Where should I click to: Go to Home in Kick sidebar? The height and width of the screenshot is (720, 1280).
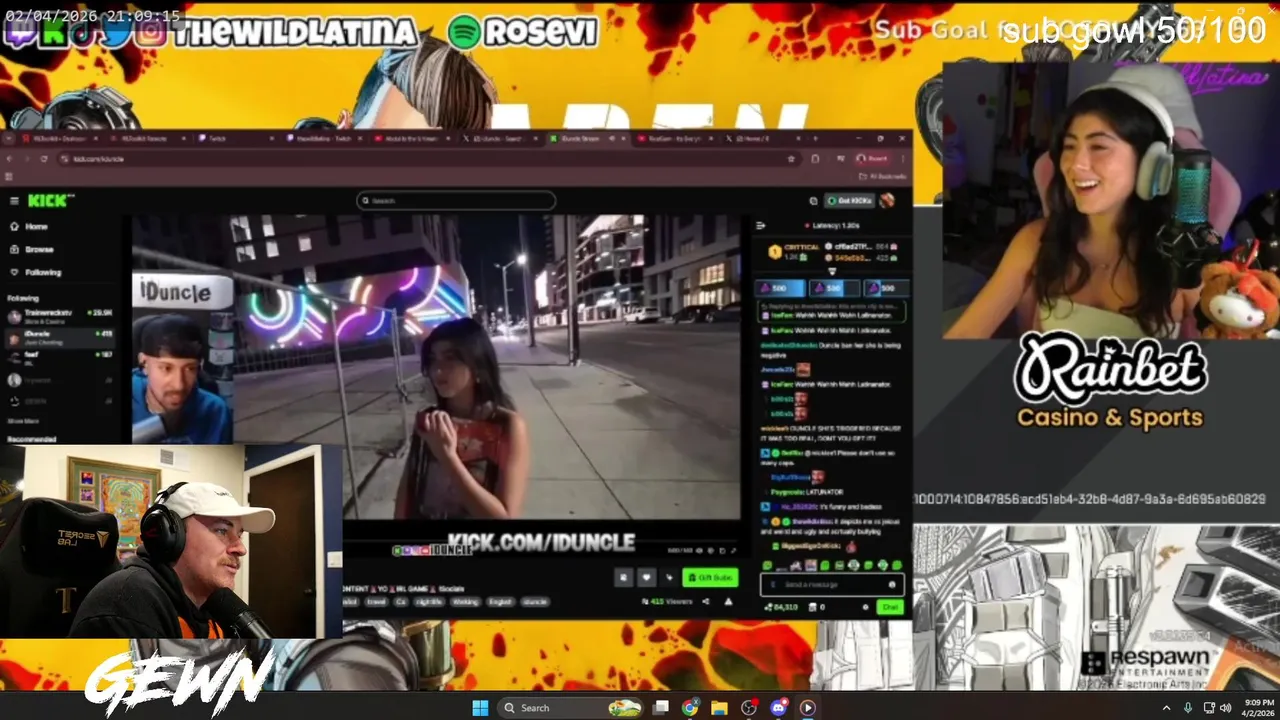pyautogui.click(x=36, y=227)
